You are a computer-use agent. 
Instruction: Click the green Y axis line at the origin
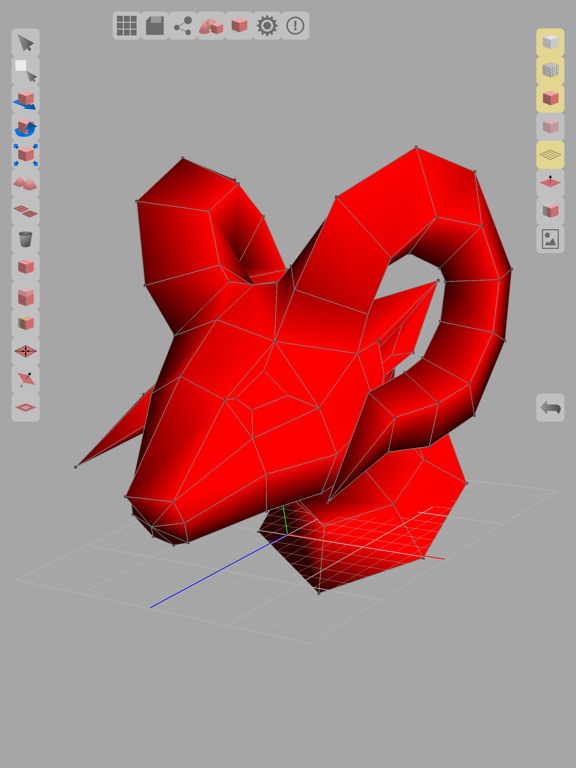pos(285,521)
